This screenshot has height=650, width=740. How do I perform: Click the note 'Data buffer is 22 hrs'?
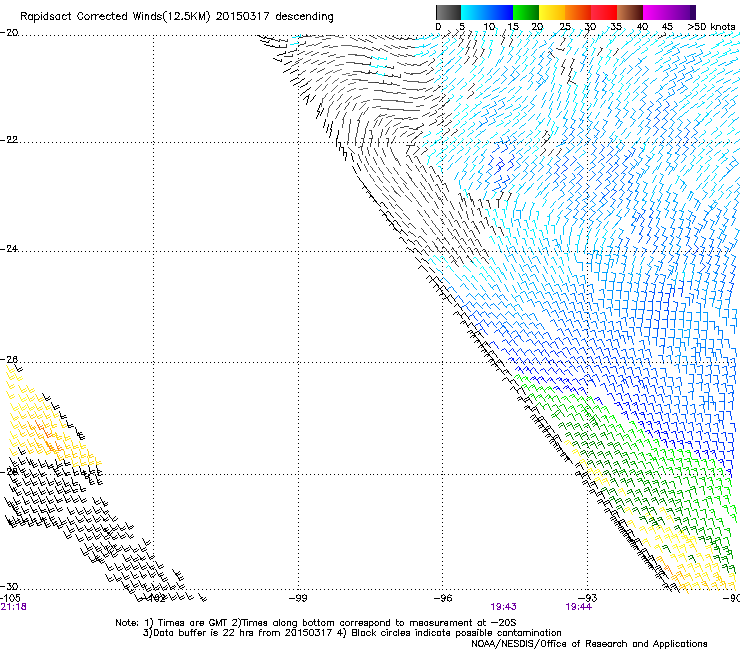pos(204,633)
